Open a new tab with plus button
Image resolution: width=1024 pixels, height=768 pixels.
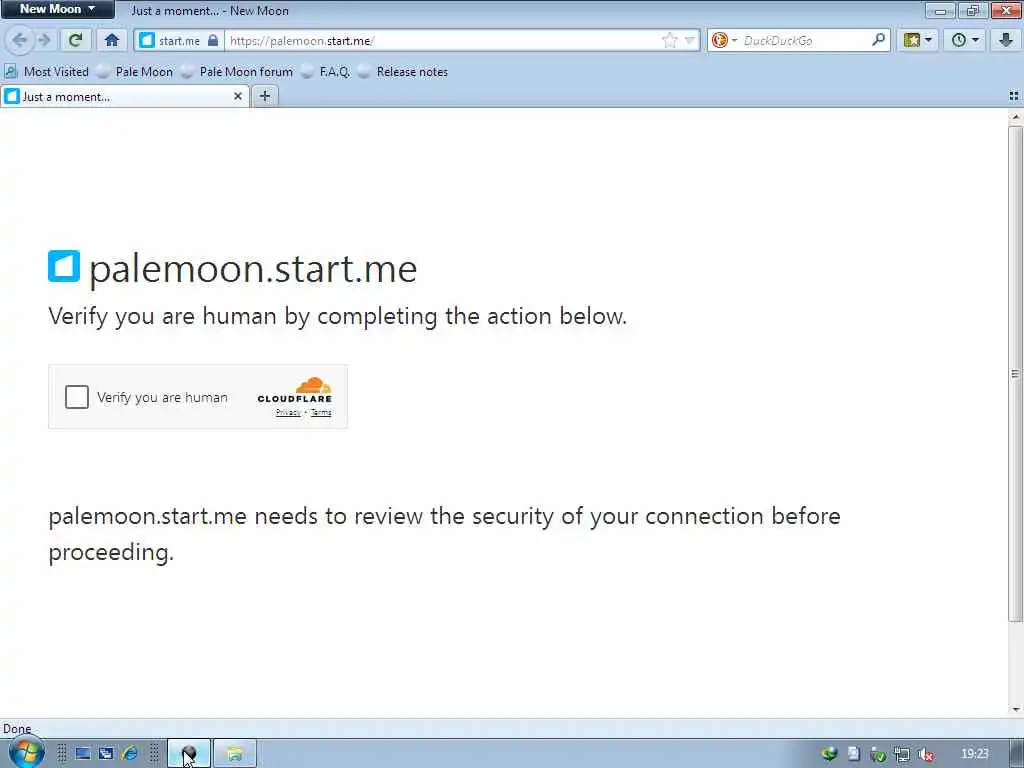click(264, 97)
